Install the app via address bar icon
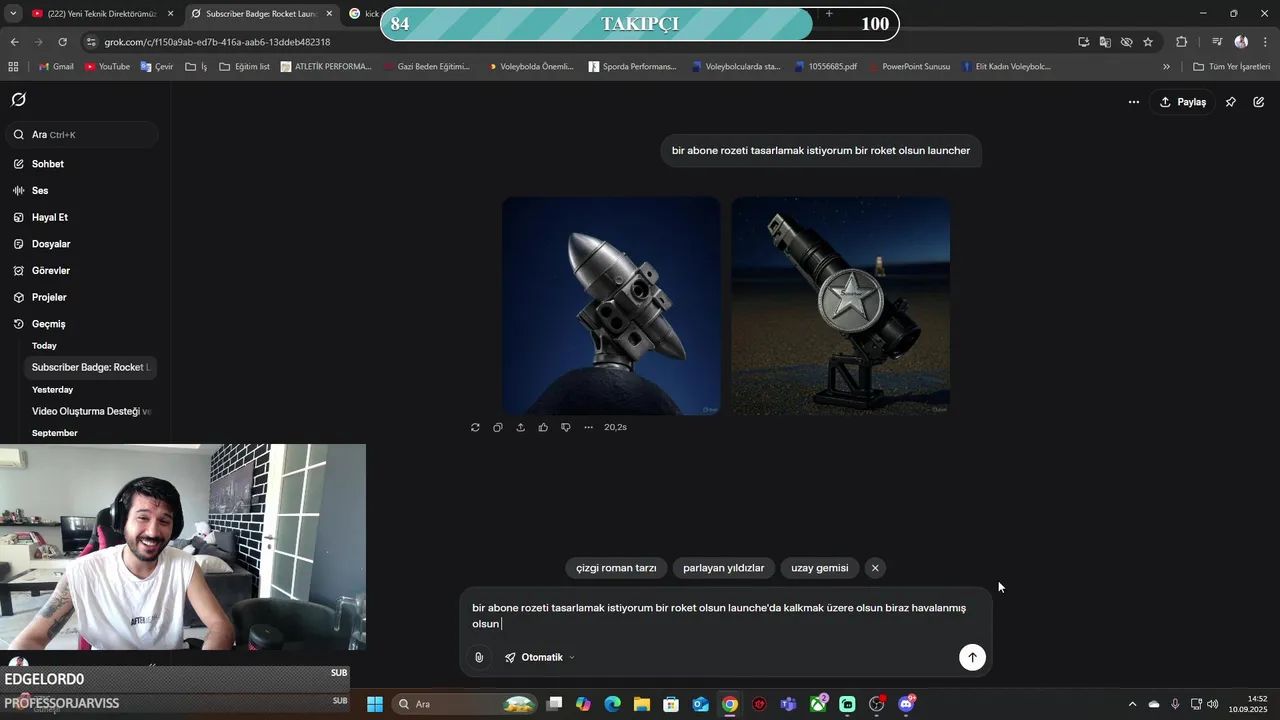 (x=1084, y=42)
